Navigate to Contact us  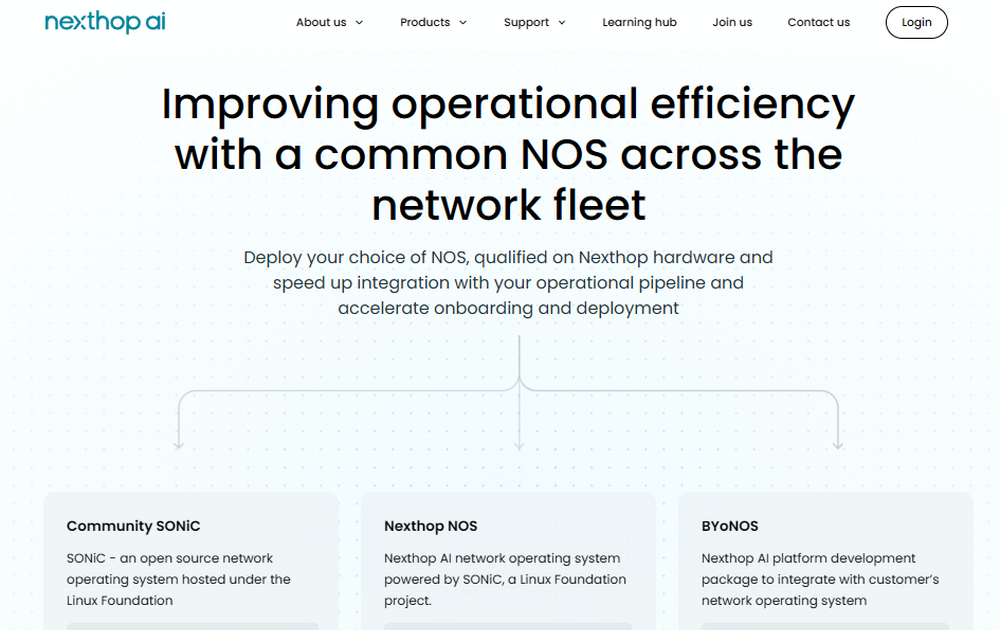[x=818, y=22]
